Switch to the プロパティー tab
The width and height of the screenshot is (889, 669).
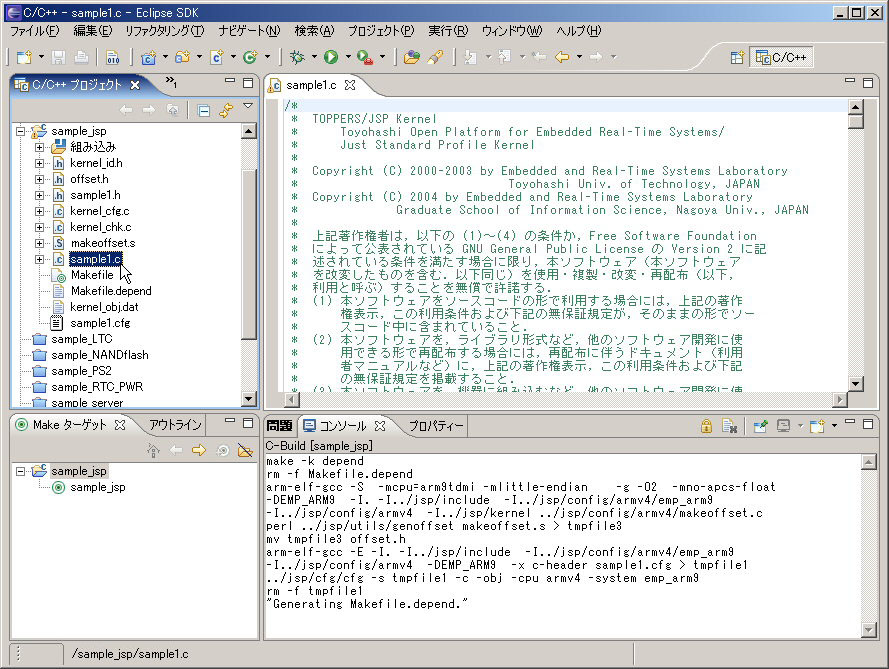point(436,426)
